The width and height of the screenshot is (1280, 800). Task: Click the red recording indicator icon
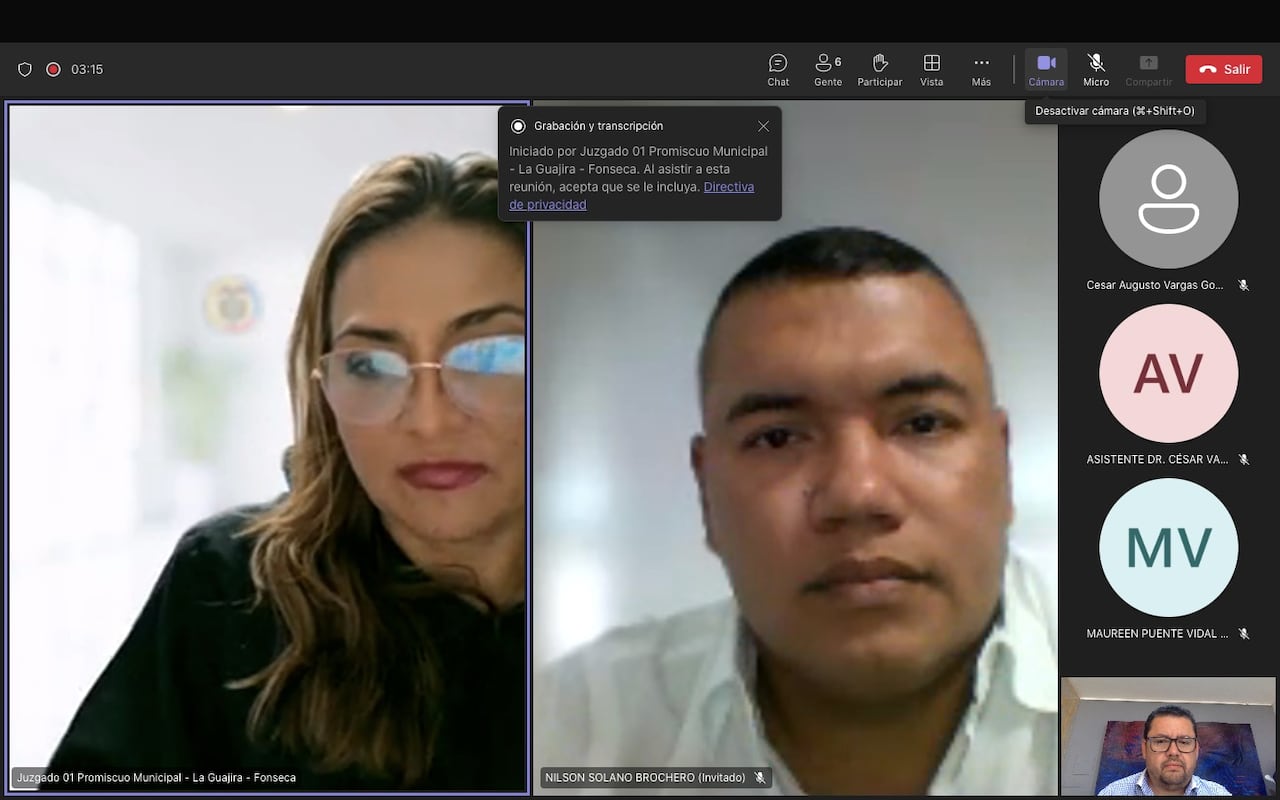point(53,69)
